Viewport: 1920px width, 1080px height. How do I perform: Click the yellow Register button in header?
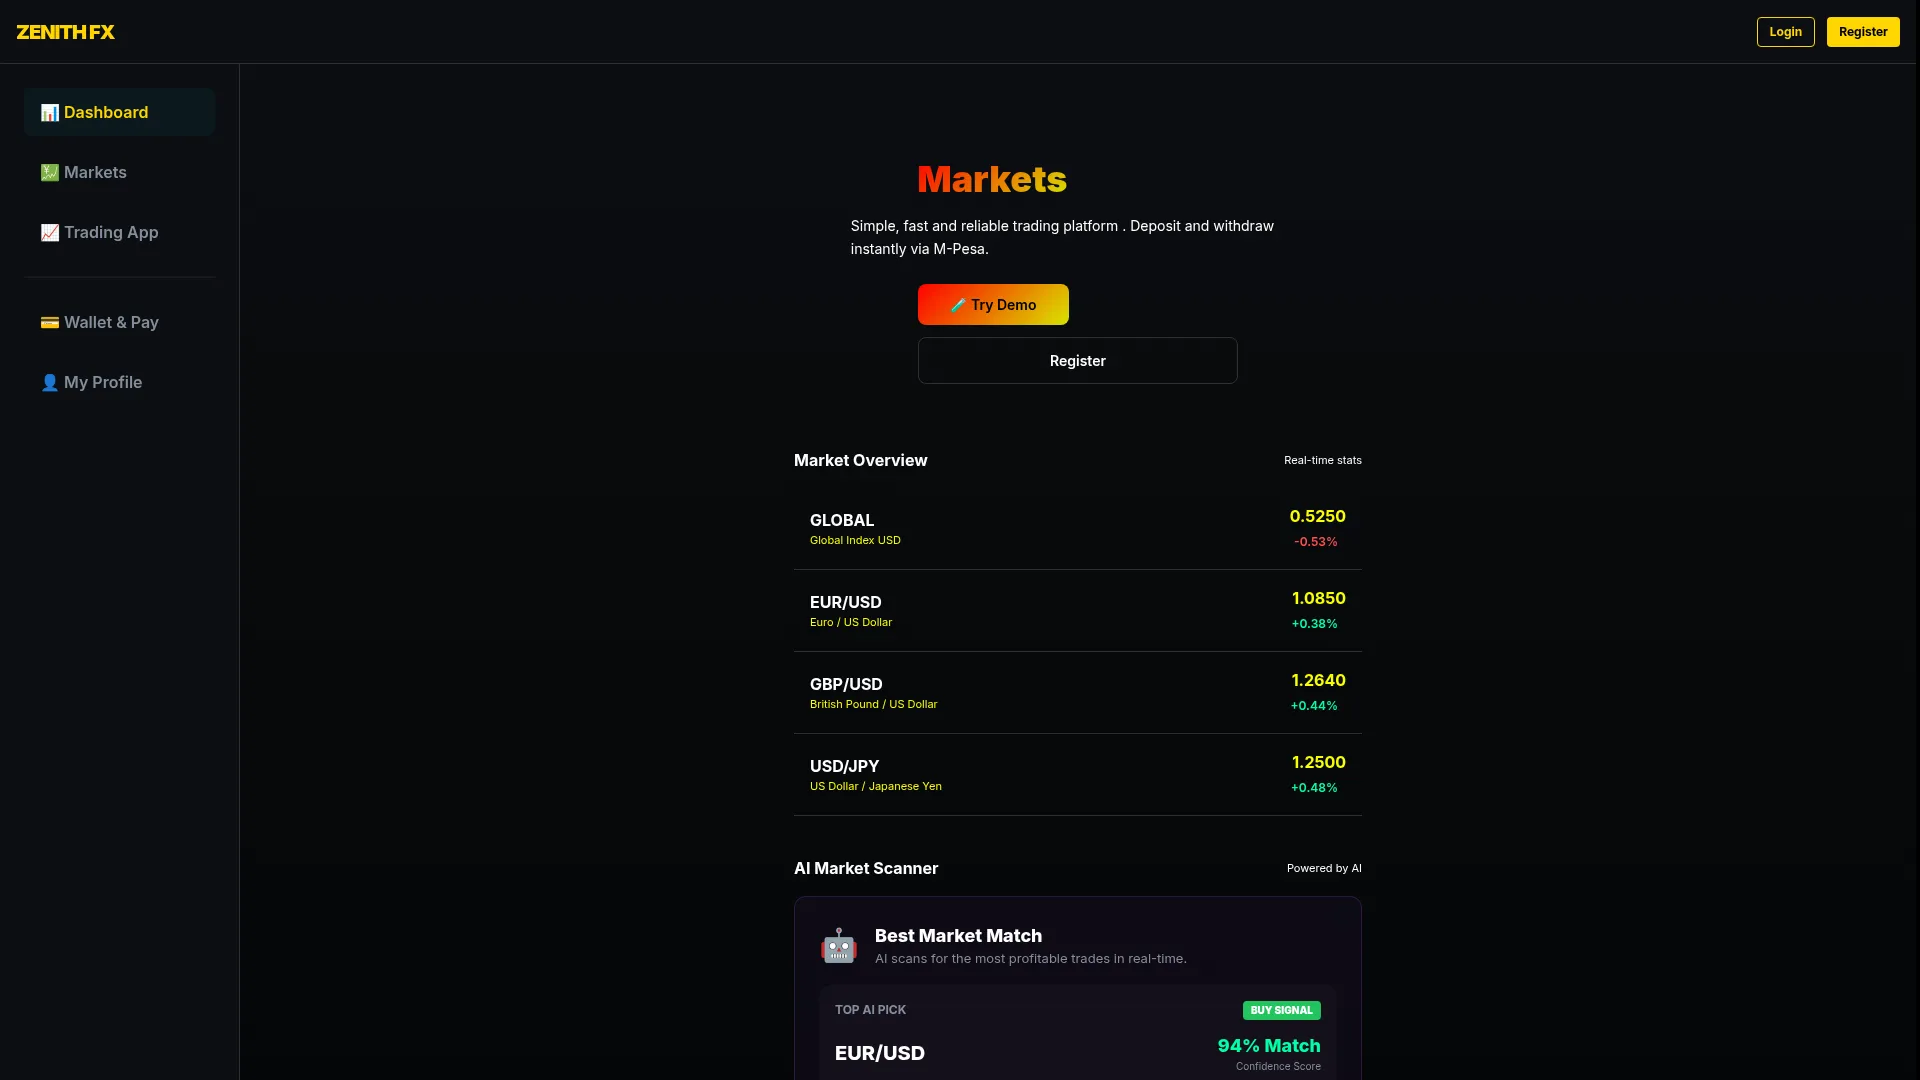point(1863,32)
